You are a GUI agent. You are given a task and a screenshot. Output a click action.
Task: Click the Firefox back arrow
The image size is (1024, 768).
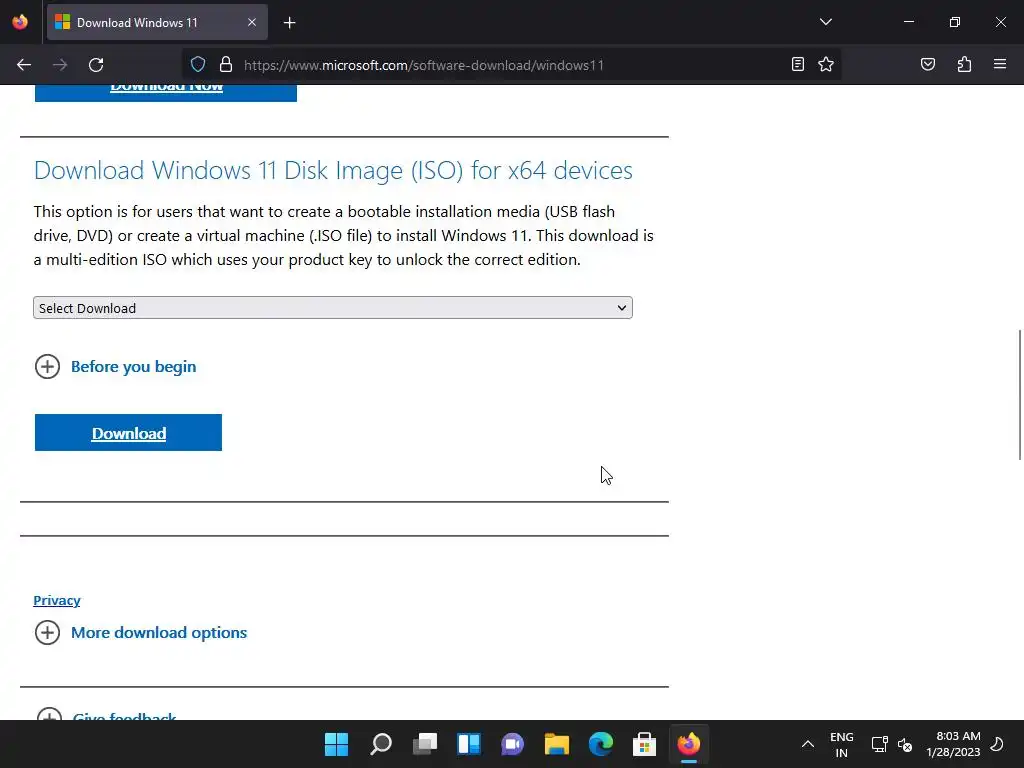click(24, 65)
